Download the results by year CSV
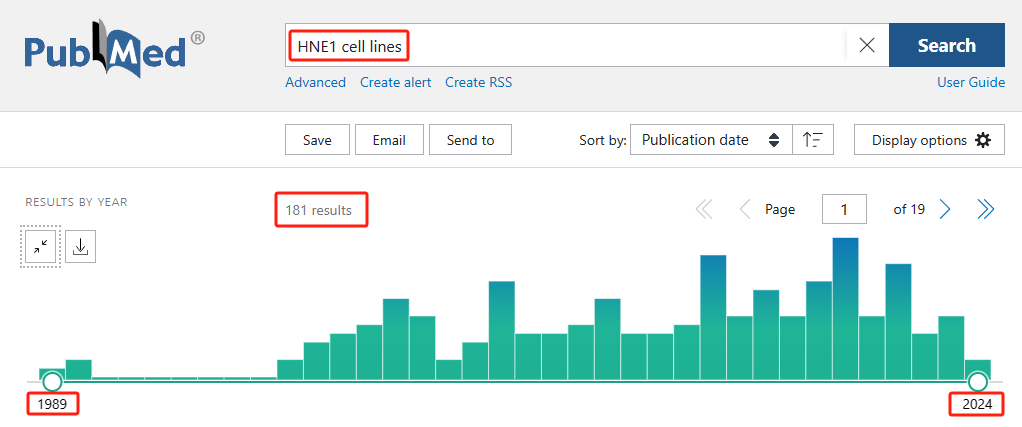Viewport: 1022px width, 427px height. (80, 246)
